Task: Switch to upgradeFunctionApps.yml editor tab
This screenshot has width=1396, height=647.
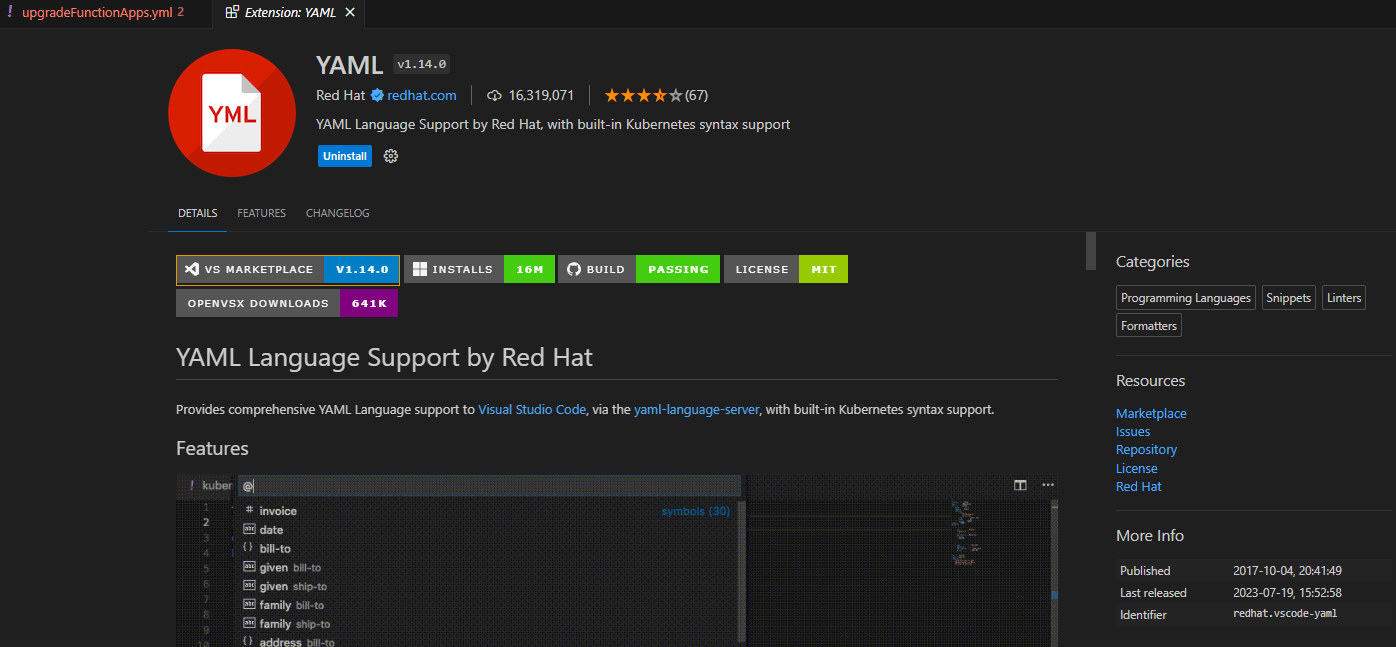Action: pos(96,13)
